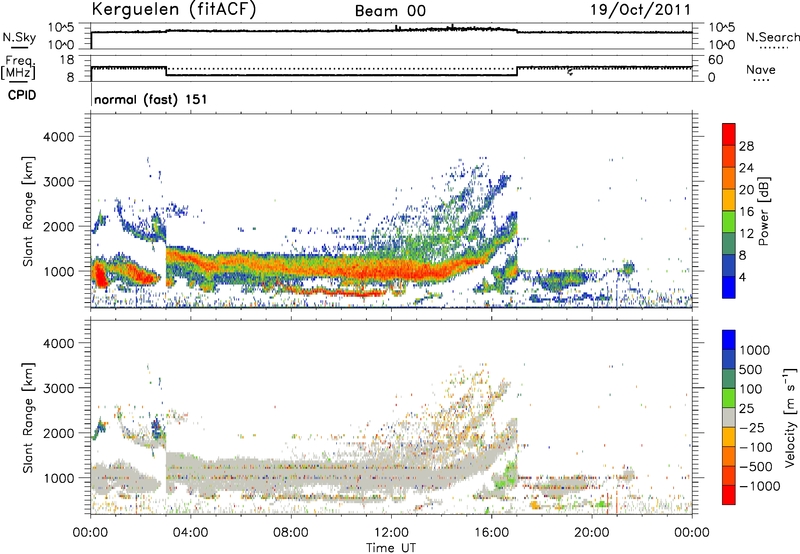Click the "Power [dB]" color bar title

[x=763, y=212]
